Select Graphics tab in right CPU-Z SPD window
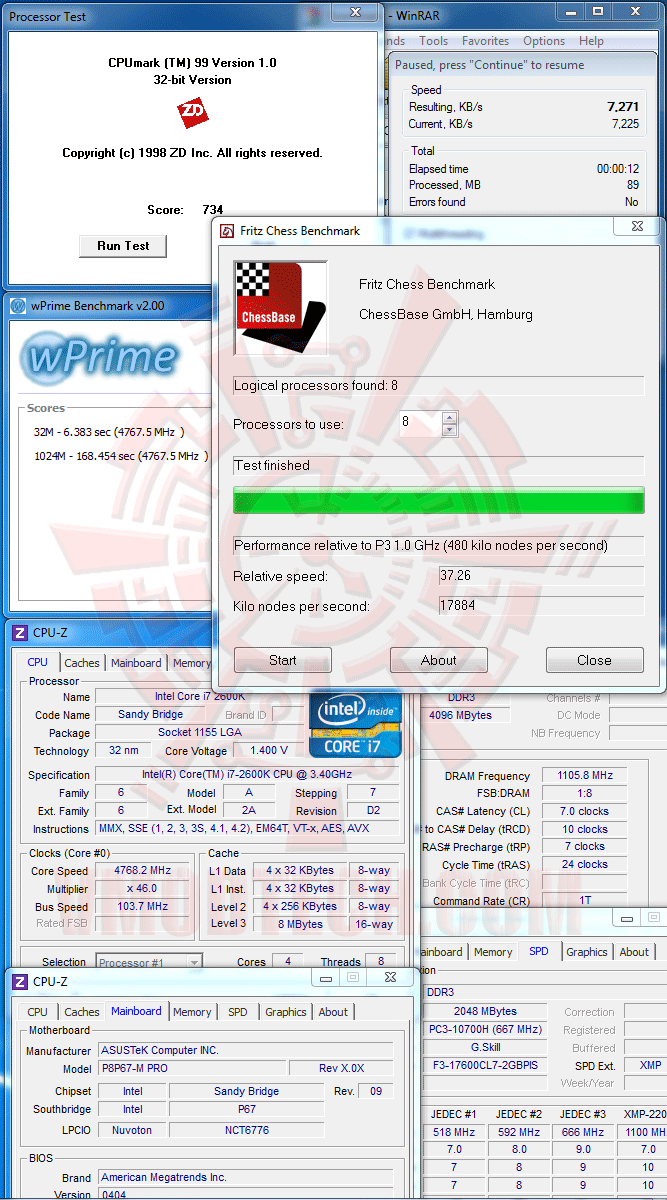 tap(586, 952)
